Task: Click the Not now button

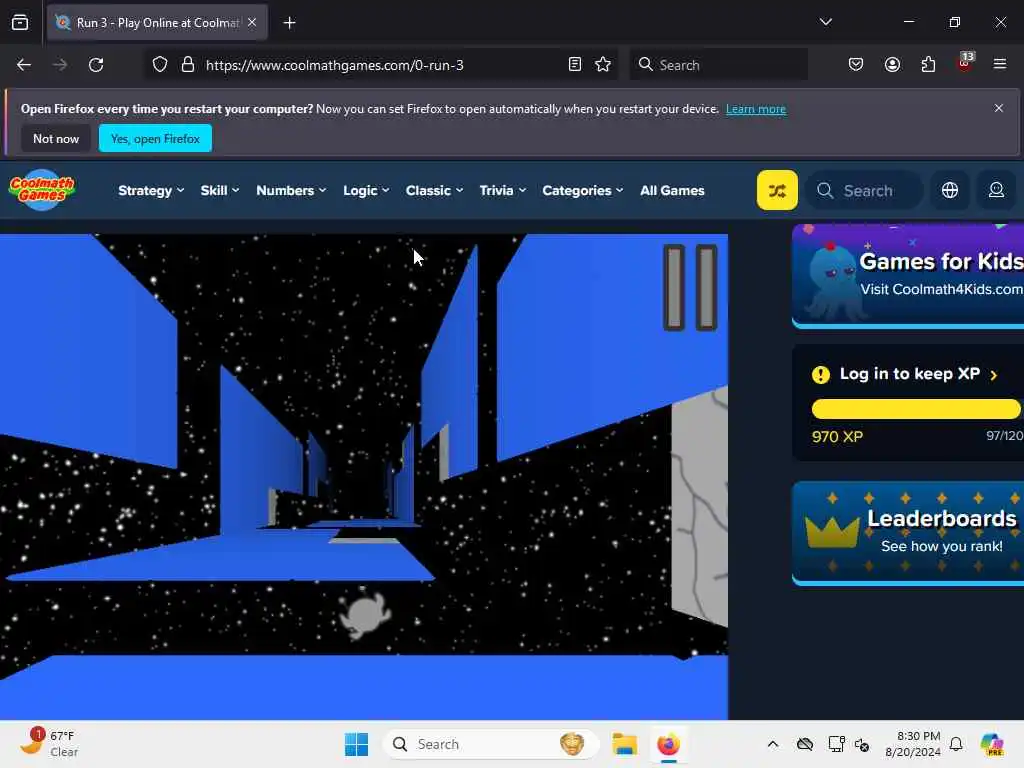Action: (56, 138)
